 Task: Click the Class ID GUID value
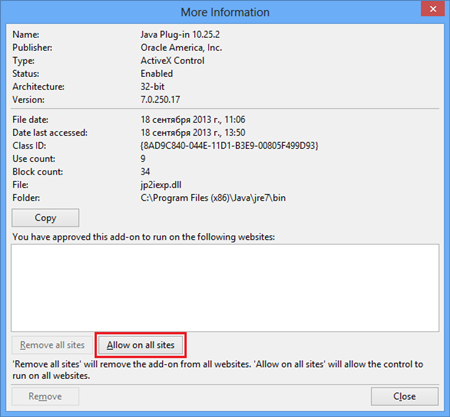[229, 146]
